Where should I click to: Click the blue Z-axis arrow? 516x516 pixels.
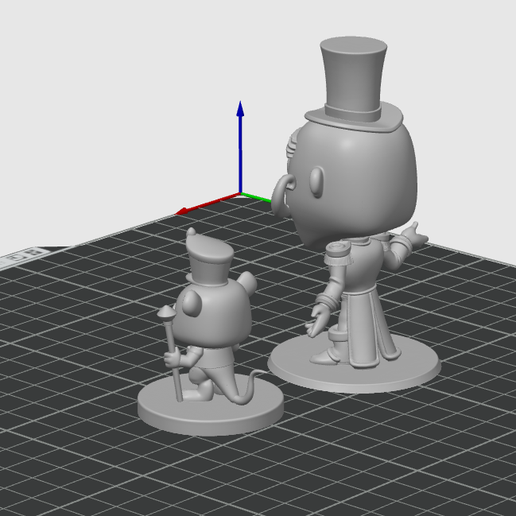click(x=240, y=147)
